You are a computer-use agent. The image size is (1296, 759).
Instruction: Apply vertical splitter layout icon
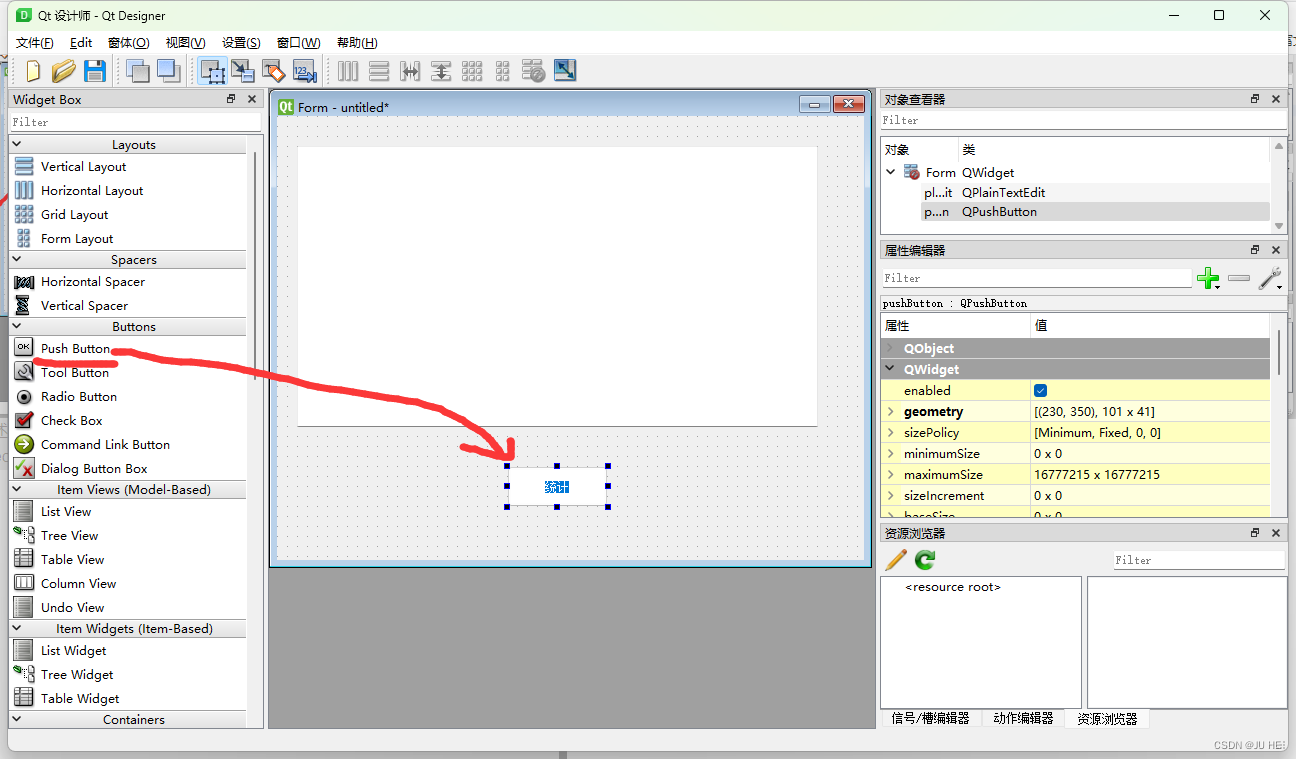pyautogui.click(x=441, y=70)
